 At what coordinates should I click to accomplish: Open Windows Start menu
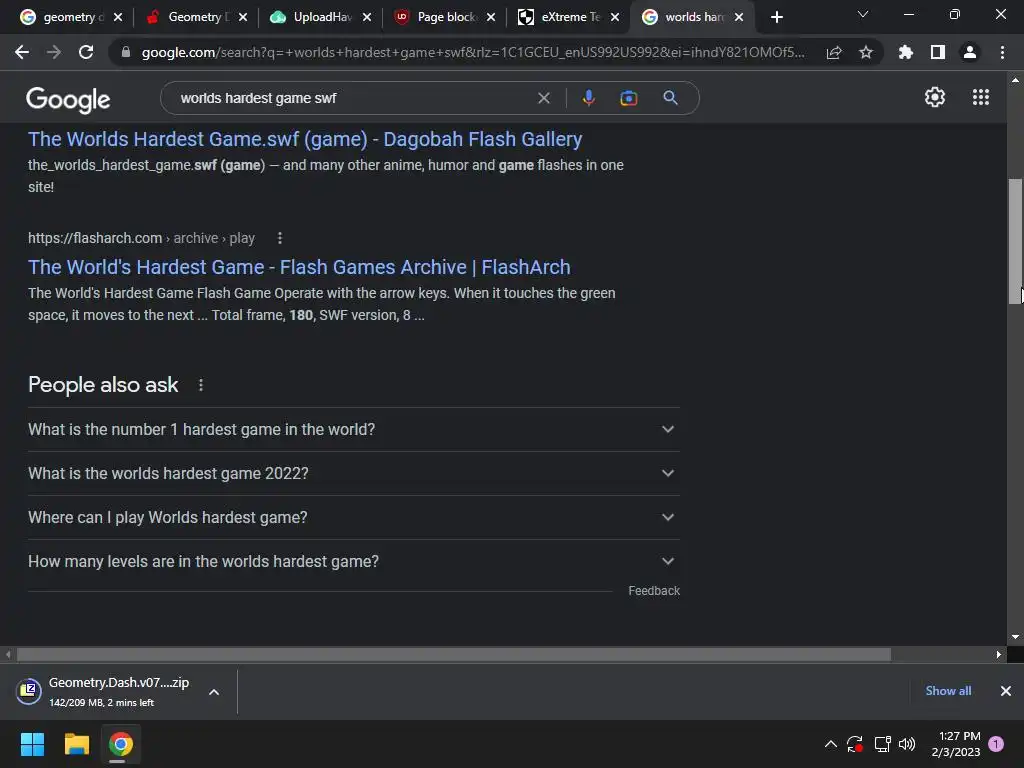[32, 744]
